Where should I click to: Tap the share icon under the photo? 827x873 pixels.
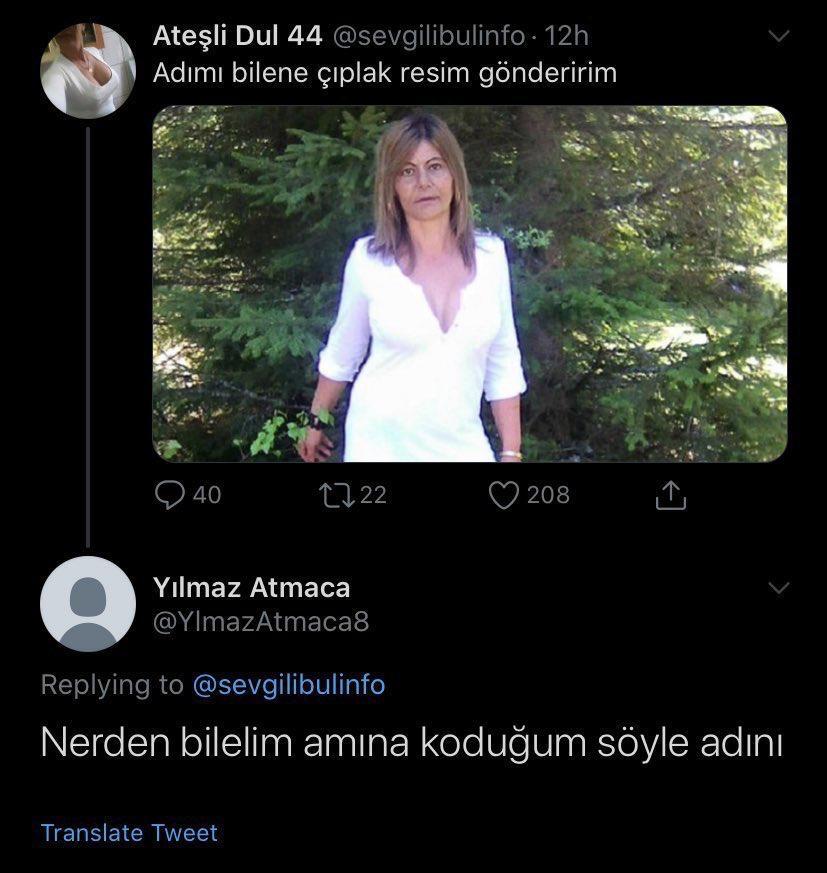pos(671,495)
